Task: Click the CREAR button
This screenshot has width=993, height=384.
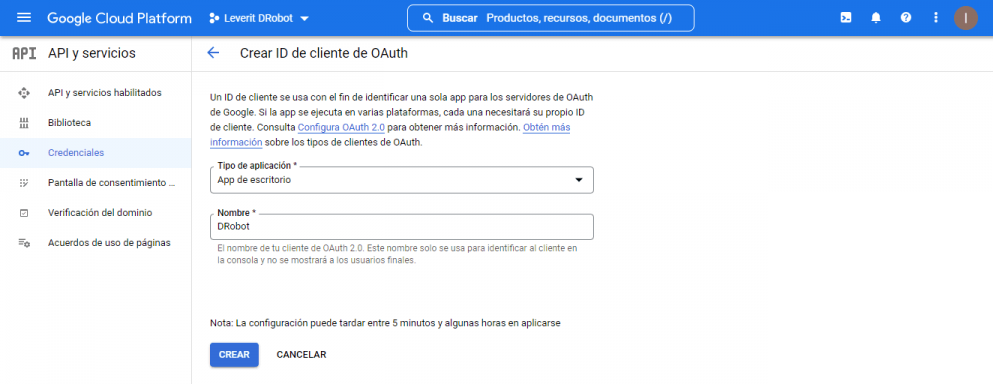Action: pyautogui.click(x=234, y=355)
